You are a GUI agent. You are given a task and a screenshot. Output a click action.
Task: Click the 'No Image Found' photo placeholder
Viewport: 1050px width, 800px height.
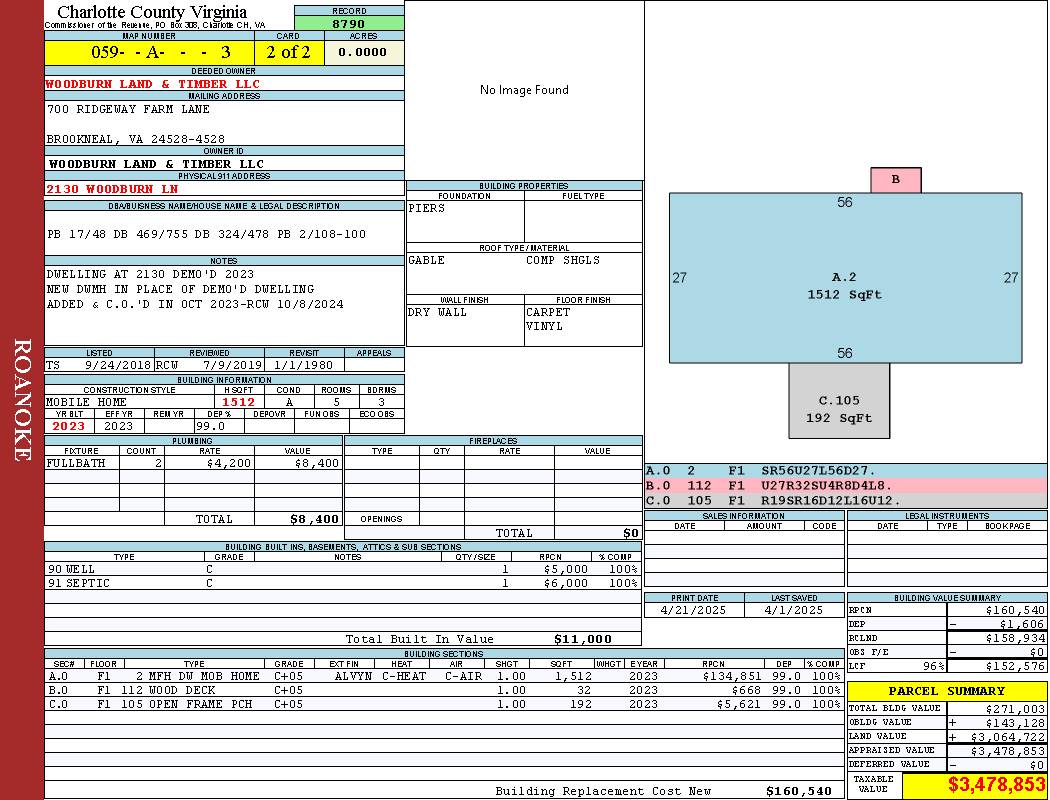point(524,90)
